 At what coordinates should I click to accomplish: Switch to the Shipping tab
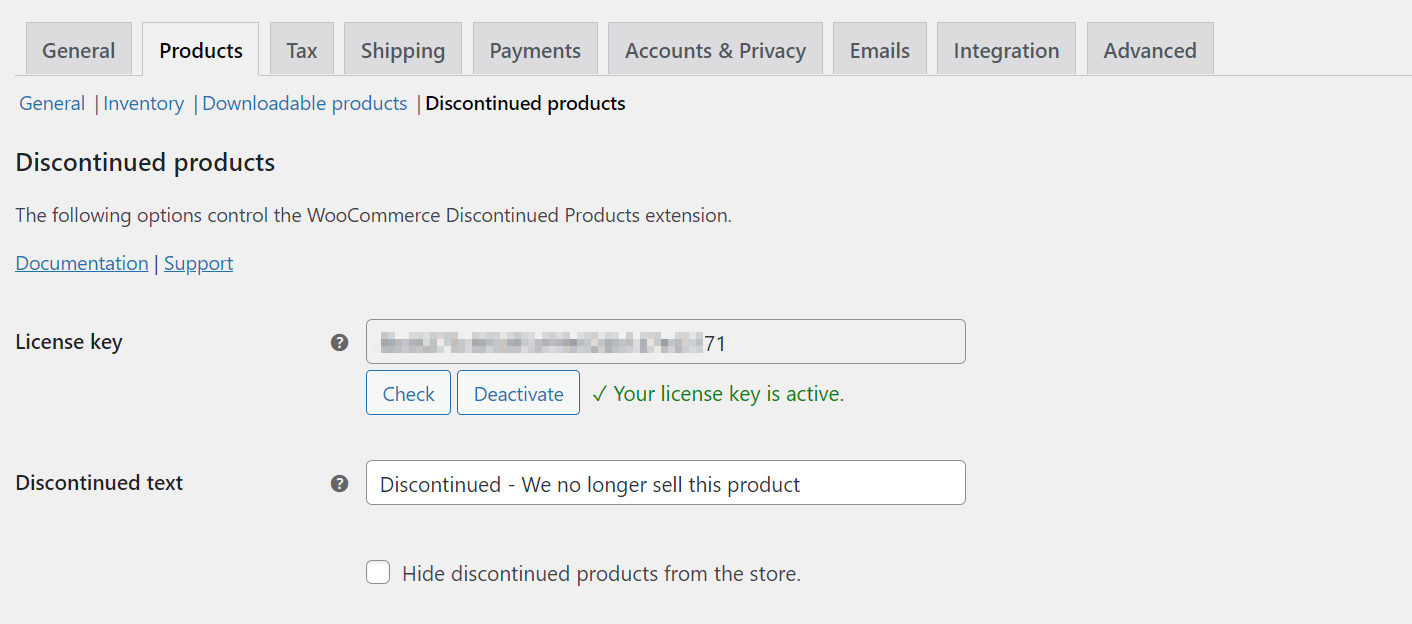click(402, 48)
